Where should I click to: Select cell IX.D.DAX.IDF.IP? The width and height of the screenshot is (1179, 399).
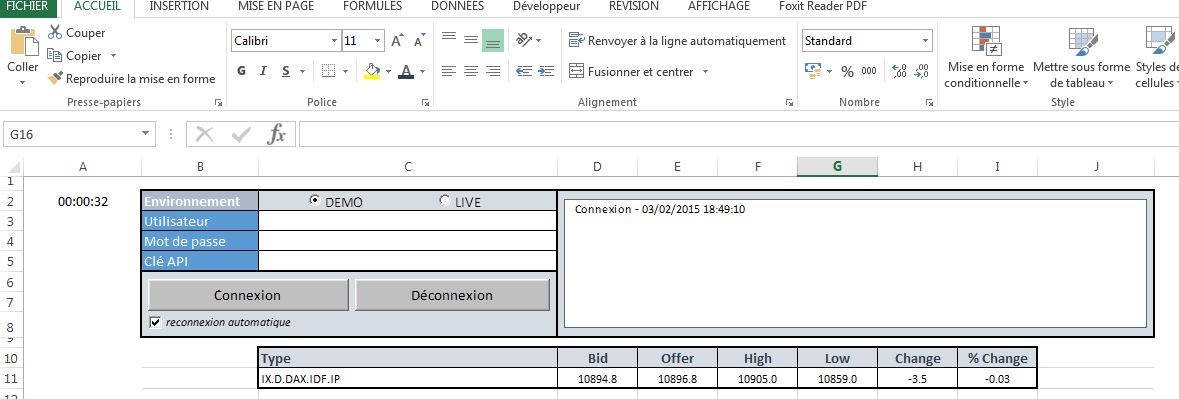tap(408, 379)
